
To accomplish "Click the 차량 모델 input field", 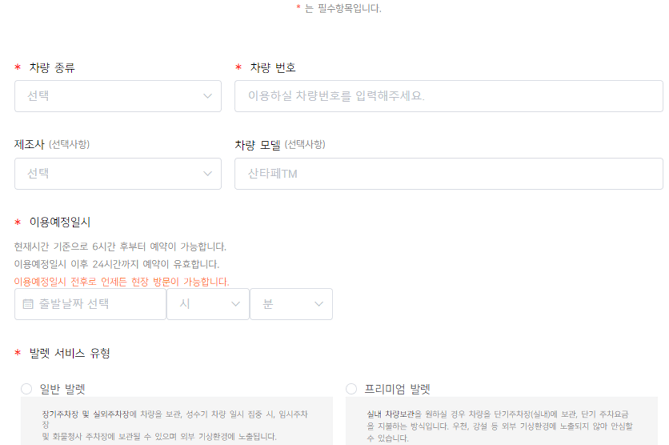I will pos(449,174).
